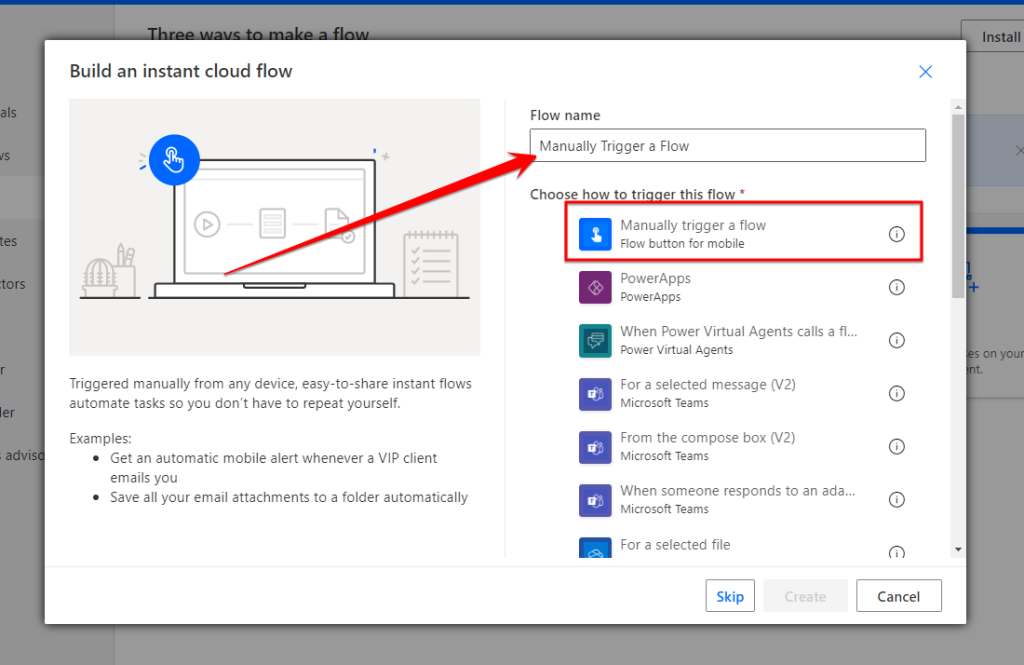Show info for From the compose box (V2)

pyautogui.click(x=897, y=447)
